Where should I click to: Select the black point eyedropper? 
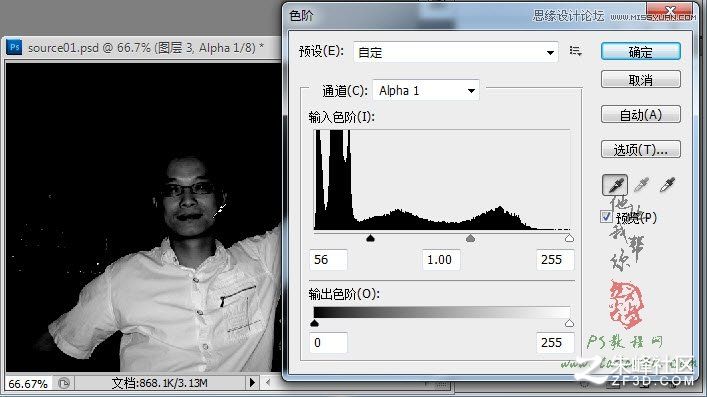tap(615, 185)
